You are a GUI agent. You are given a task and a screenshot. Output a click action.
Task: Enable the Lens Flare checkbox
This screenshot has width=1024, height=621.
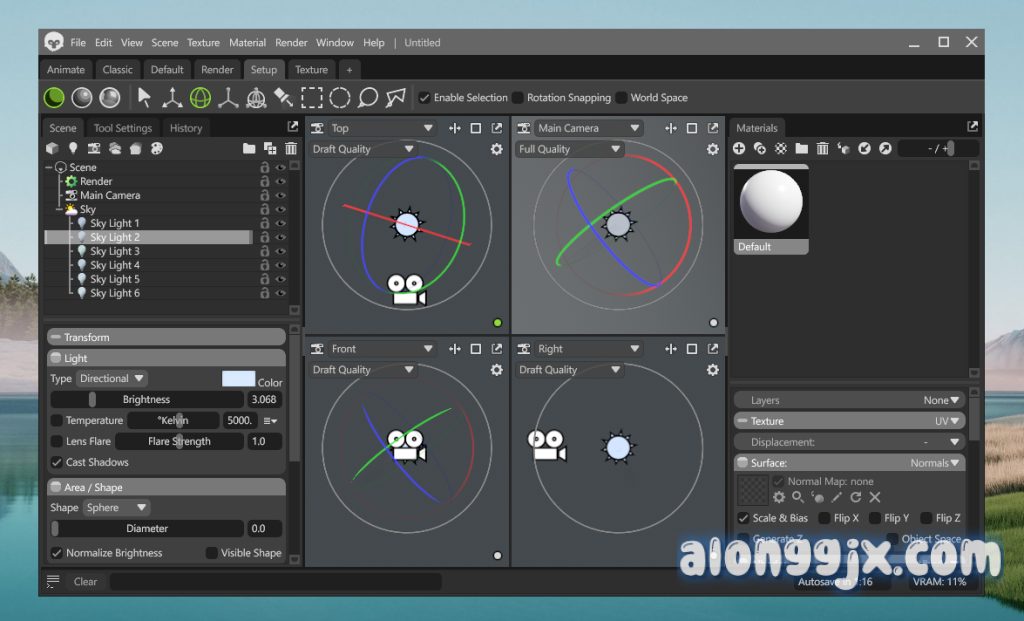click(x=57, y=441)
